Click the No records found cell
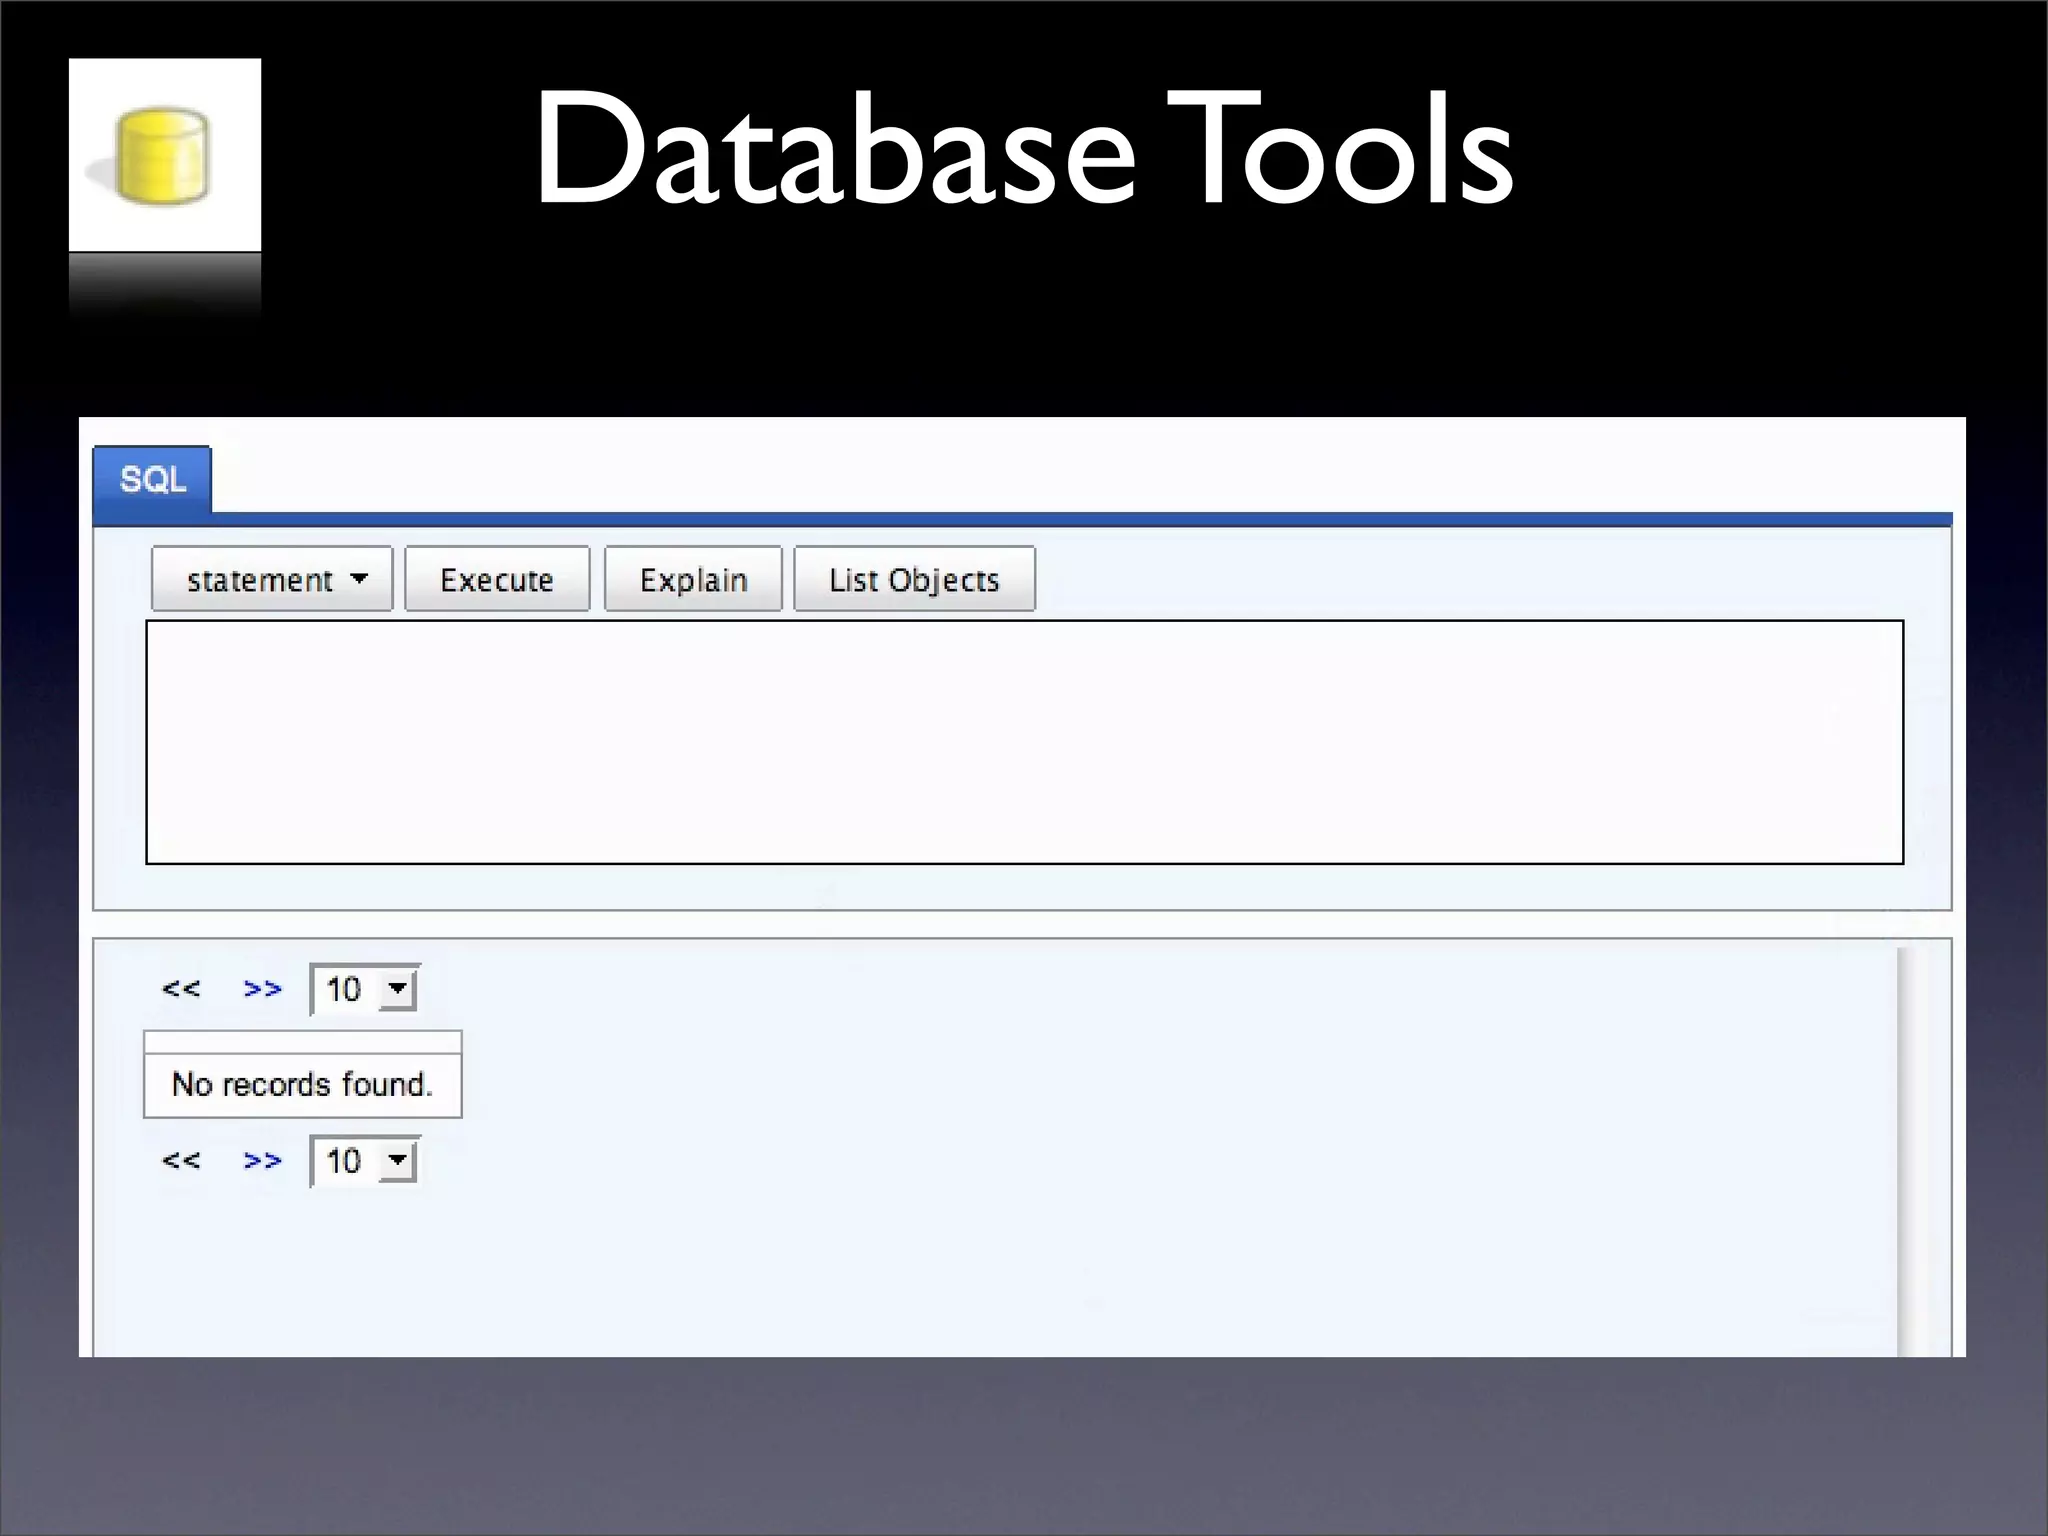This screenshot has width=2048, height=1536. [x=302, y=1084]
